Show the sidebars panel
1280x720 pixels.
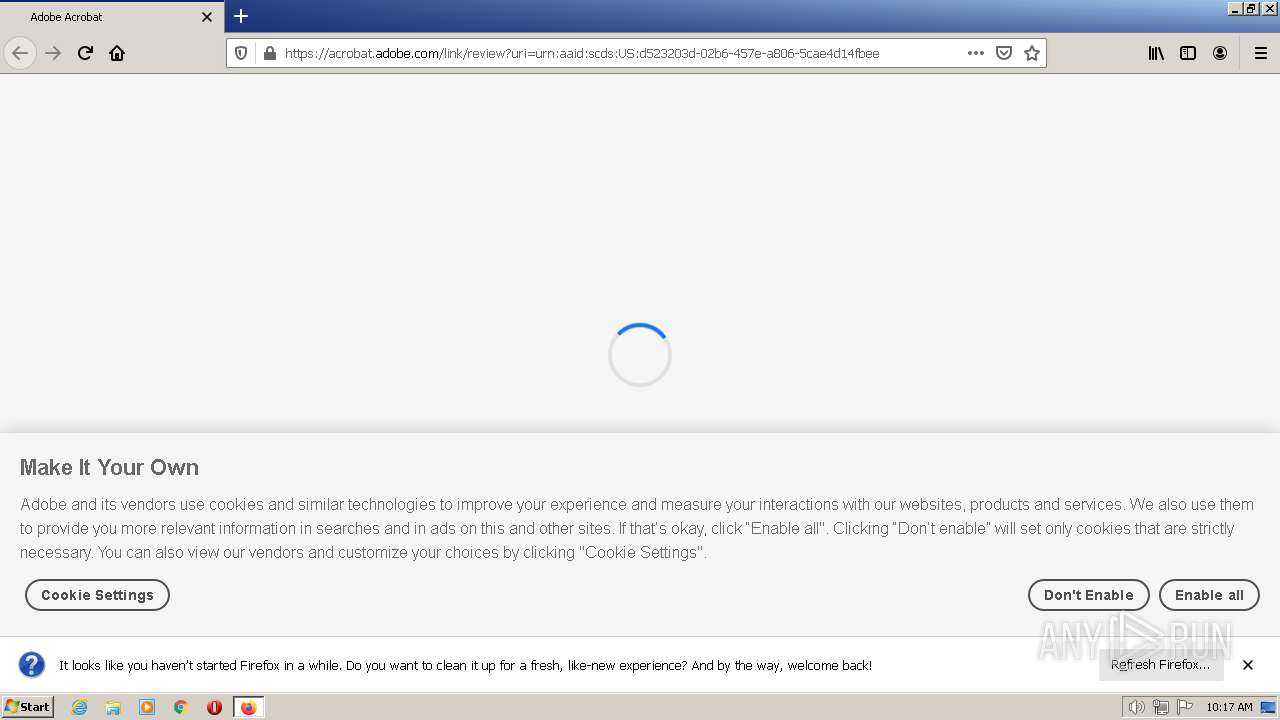tap(1188, 53)
